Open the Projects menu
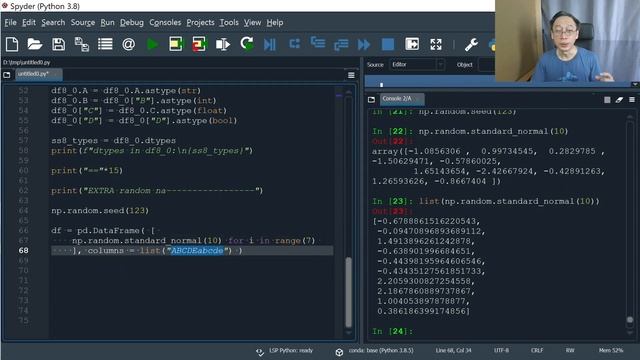640x360 pixels. (x=200, y=22)
